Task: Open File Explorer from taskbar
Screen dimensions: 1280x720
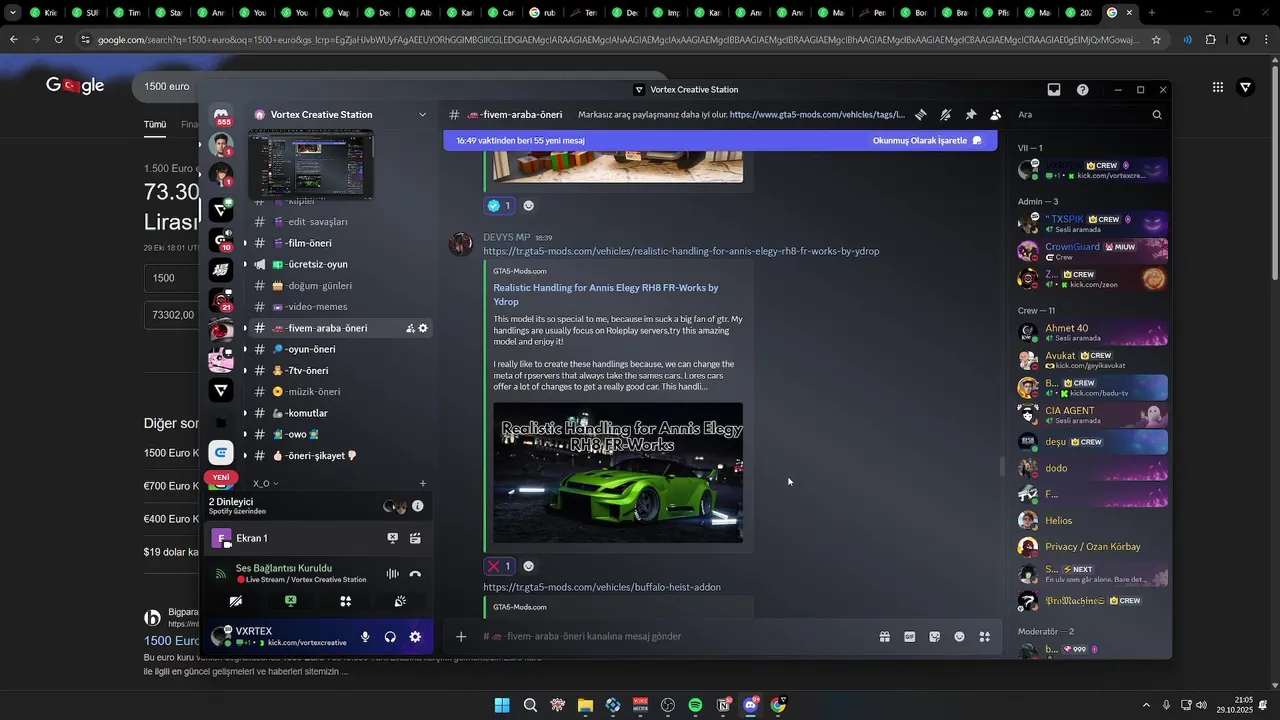Action: point(585,705)
